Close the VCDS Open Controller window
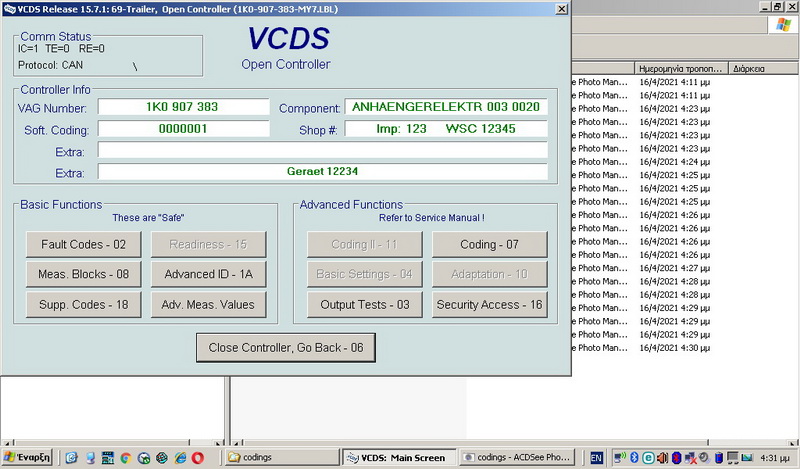This screenshot has height=469, width=800. (x=561, y=9)
